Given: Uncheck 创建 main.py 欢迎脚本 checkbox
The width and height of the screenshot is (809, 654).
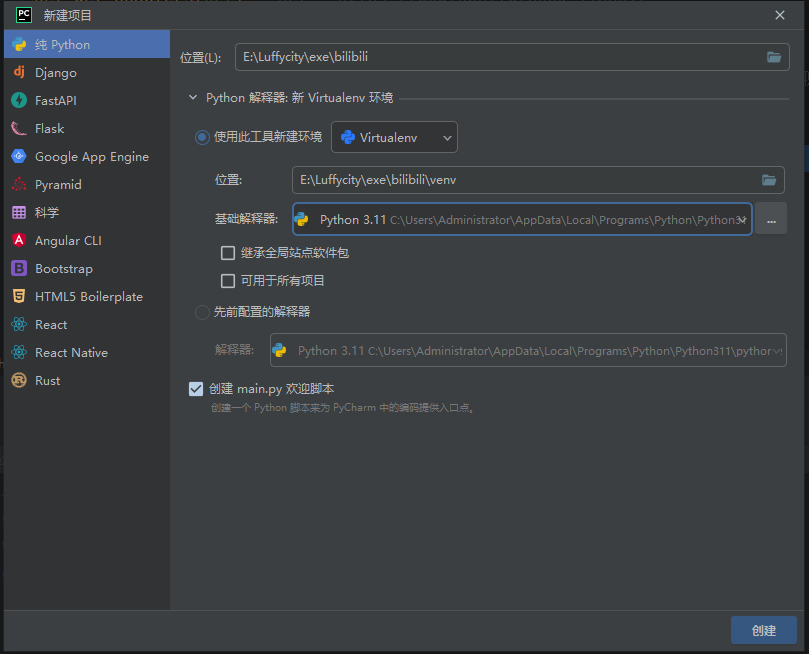Looking at the screenshot, I should [x=196, y=389].
